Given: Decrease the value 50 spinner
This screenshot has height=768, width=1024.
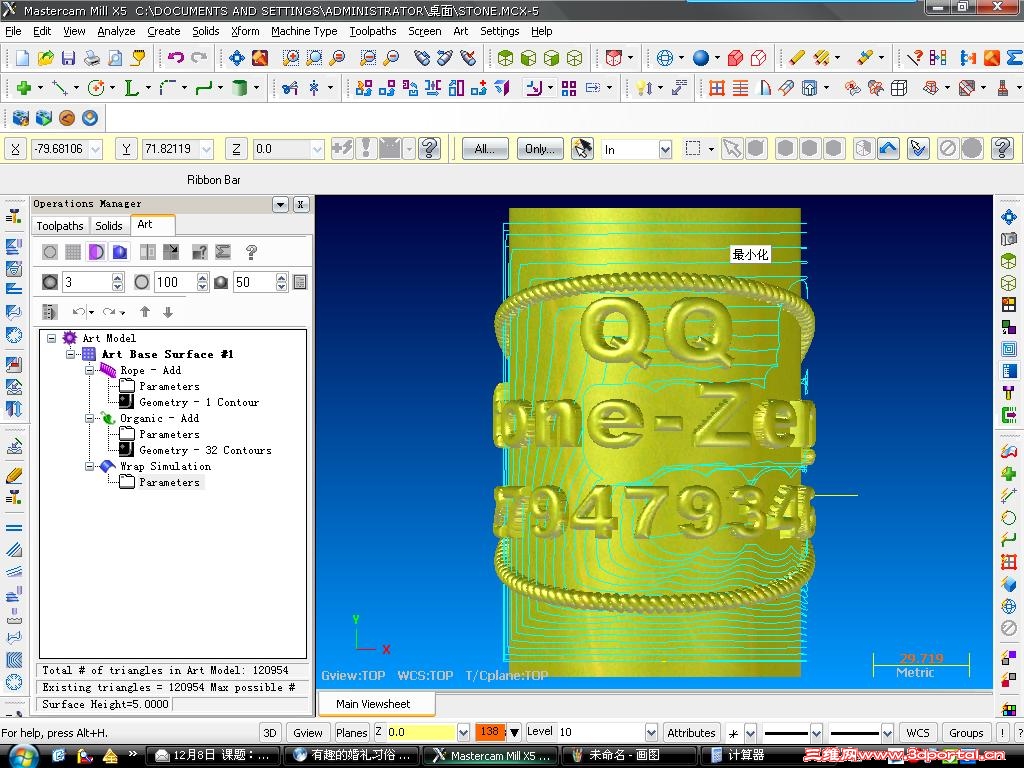Looking at the screenshot, I should click(281, 287).
